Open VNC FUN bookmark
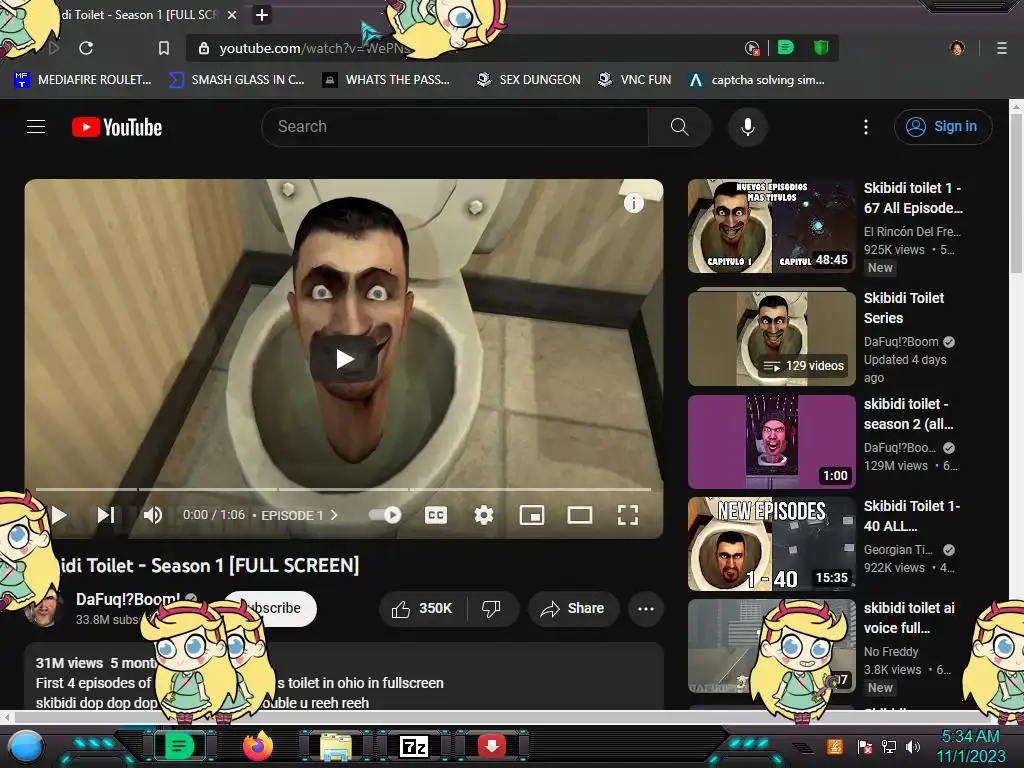Screen dimensions: 1024x768 pos(635,80)
